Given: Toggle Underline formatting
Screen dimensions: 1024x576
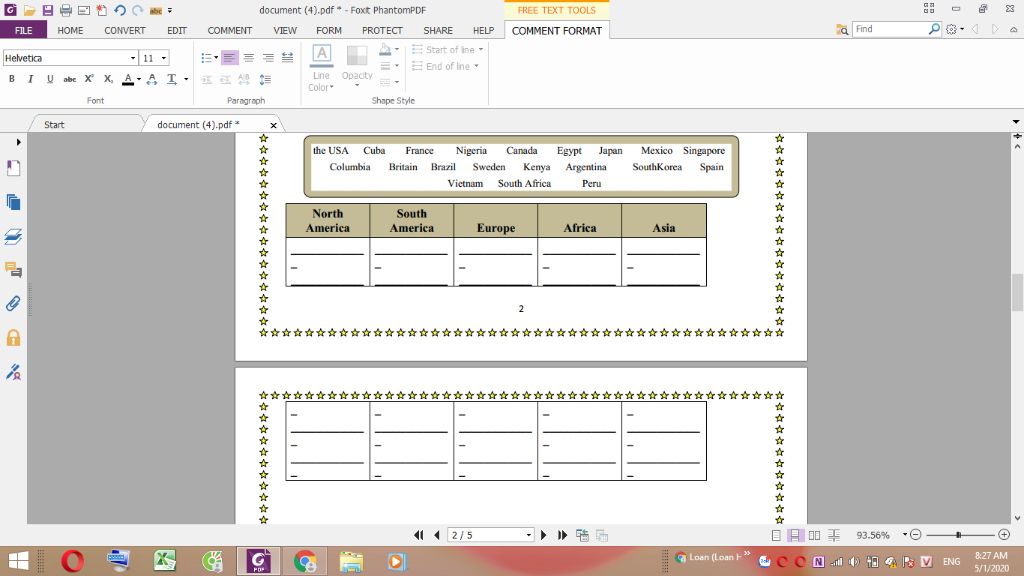Looking at the screenshot, I should tap(50, 79).
